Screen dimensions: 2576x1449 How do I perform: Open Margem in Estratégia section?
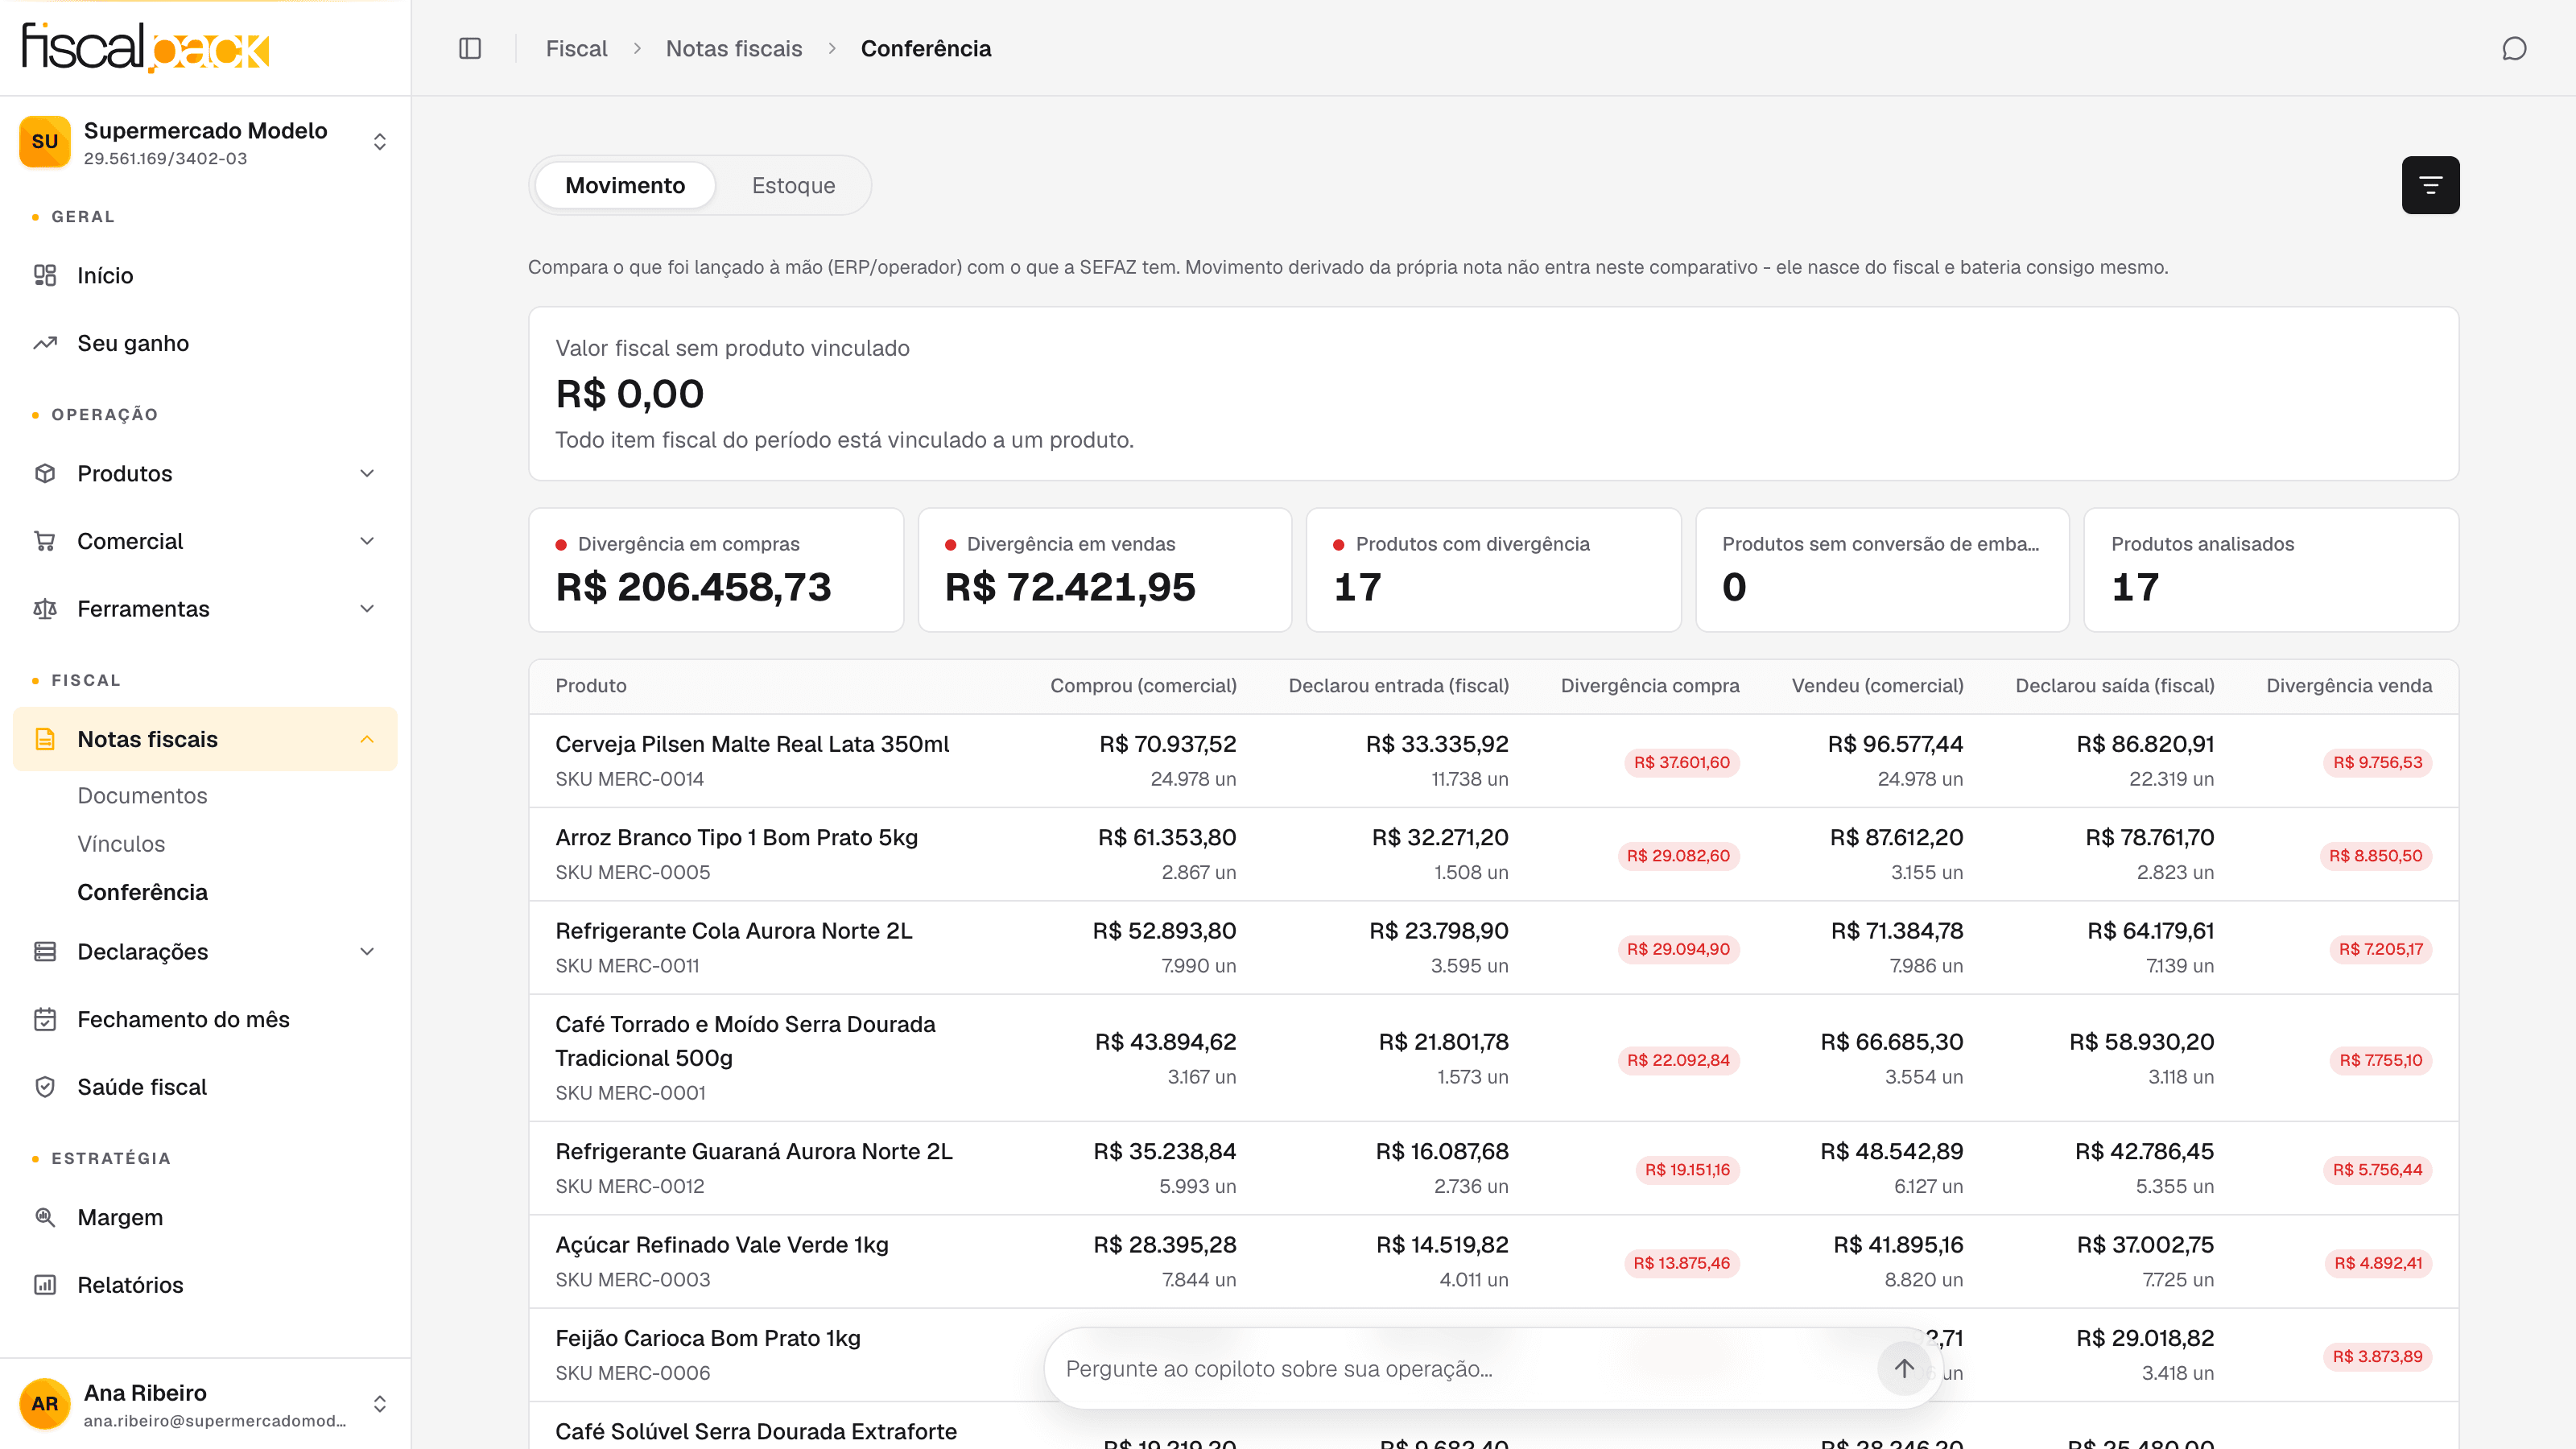[205, 1217]
